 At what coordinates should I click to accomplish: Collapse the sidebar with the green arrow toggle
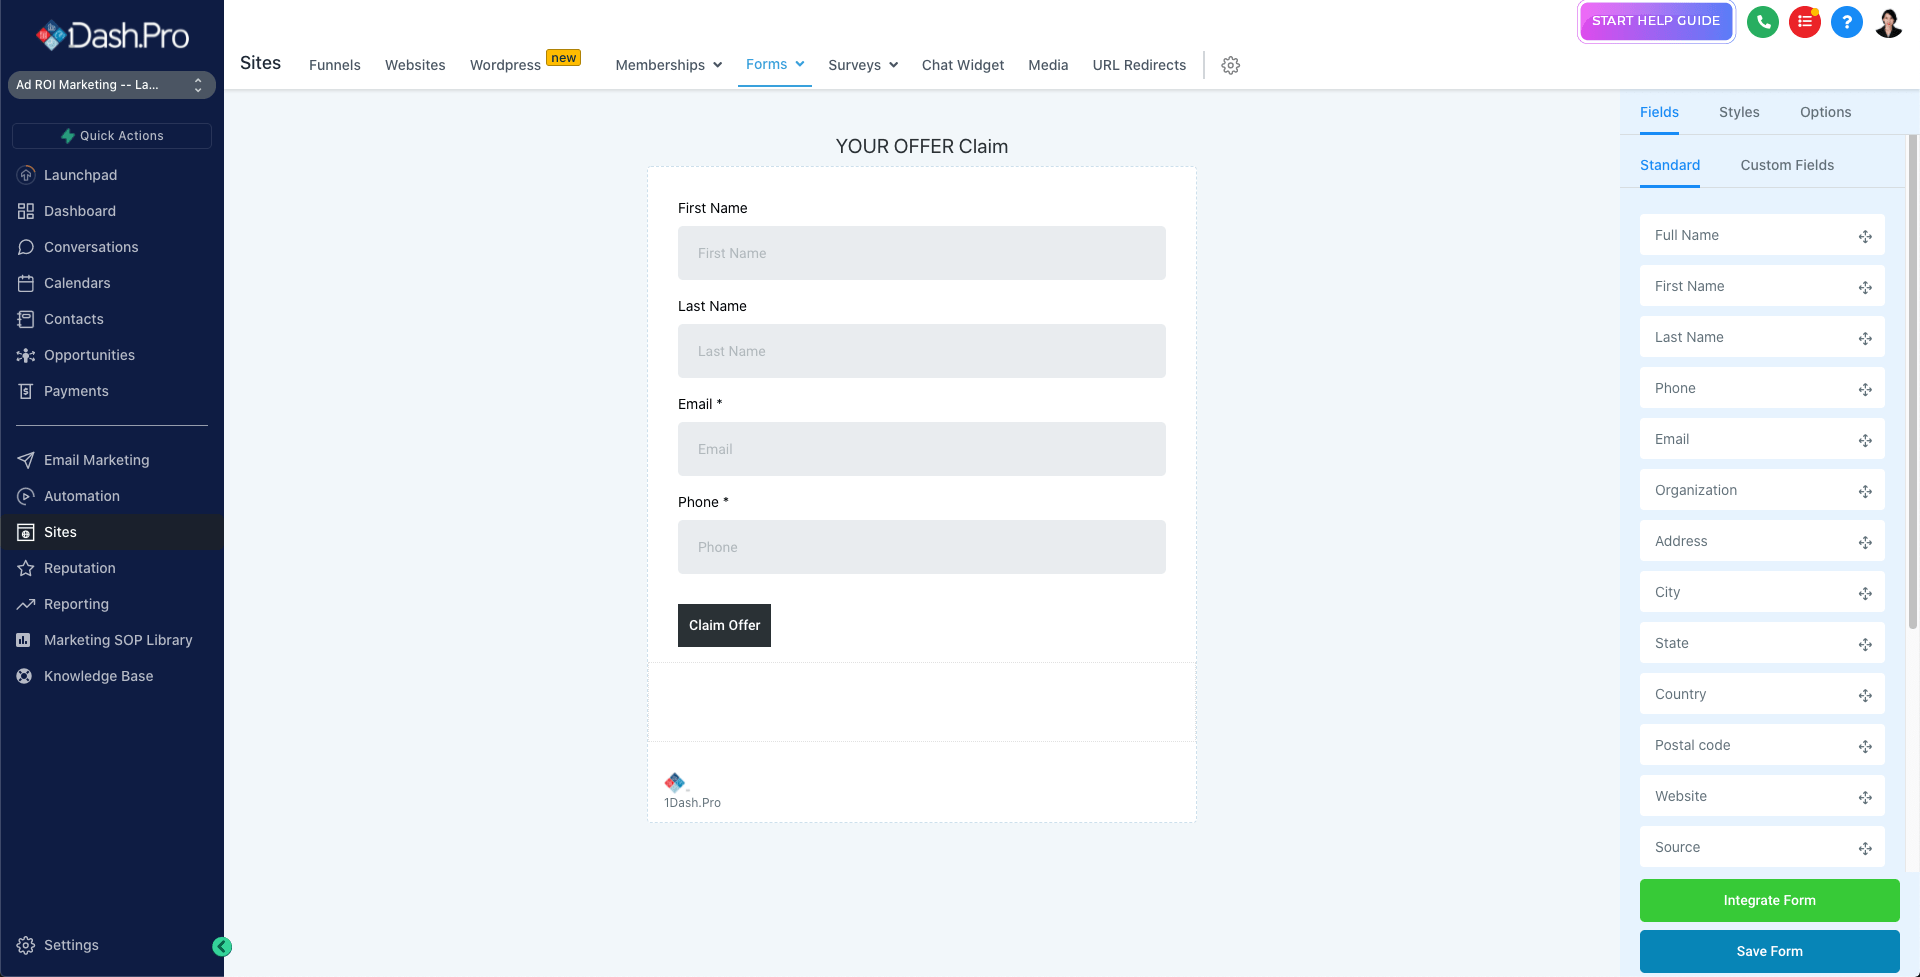221,945
